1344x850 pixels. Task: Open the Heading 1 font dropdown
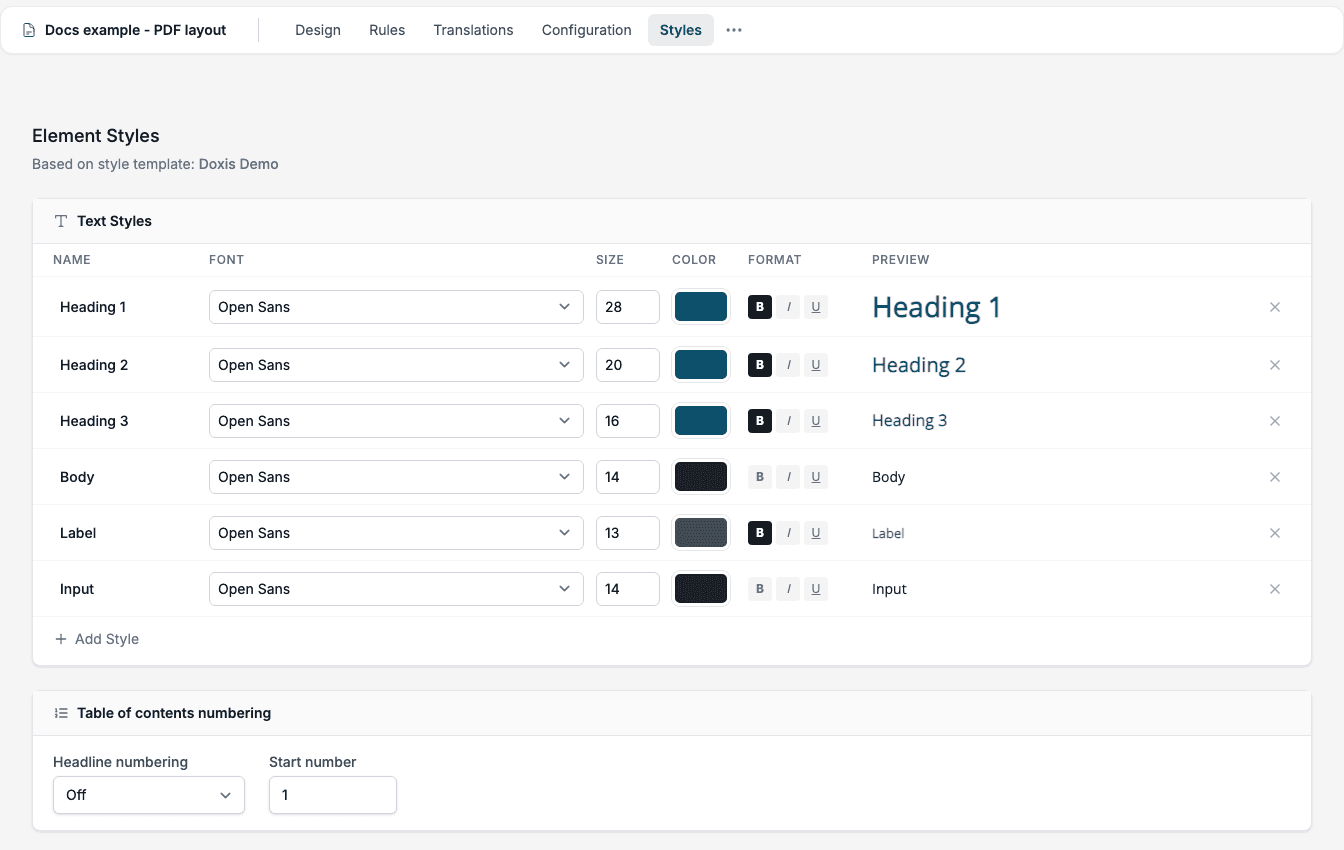click(396, 307)
